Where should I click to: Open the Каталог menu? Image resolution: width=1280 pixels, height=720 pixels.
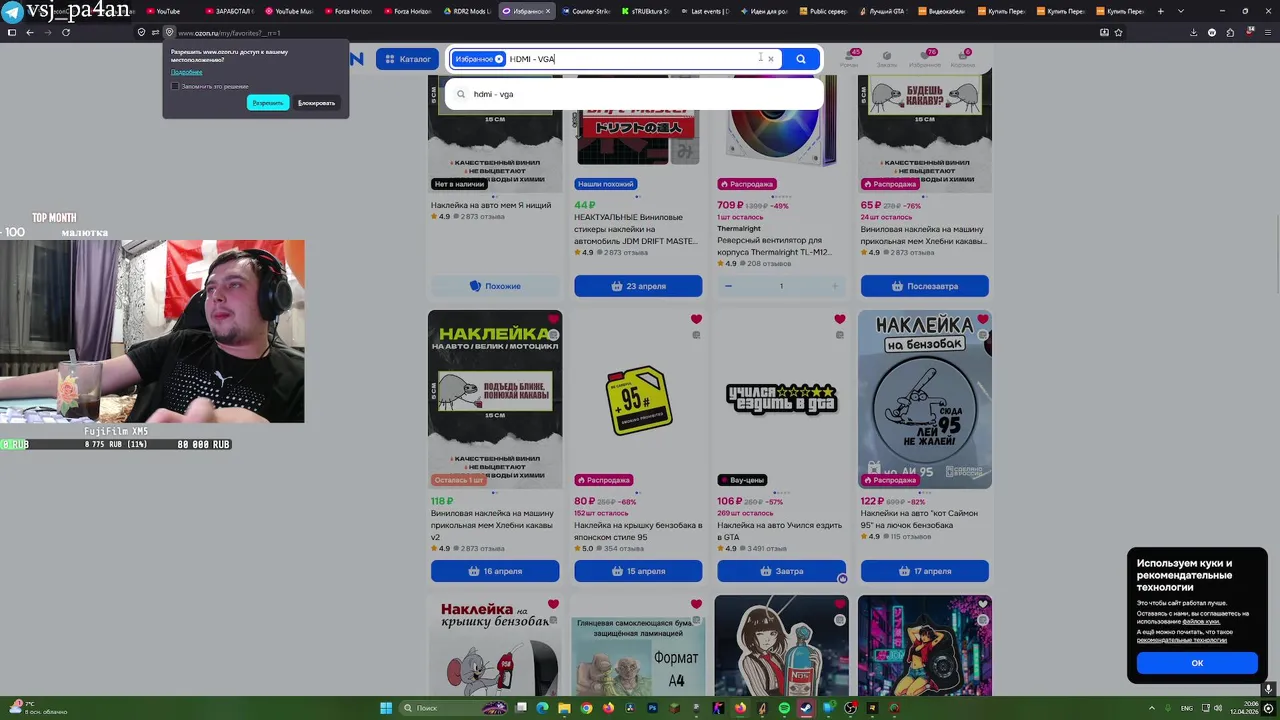(407, 59)
